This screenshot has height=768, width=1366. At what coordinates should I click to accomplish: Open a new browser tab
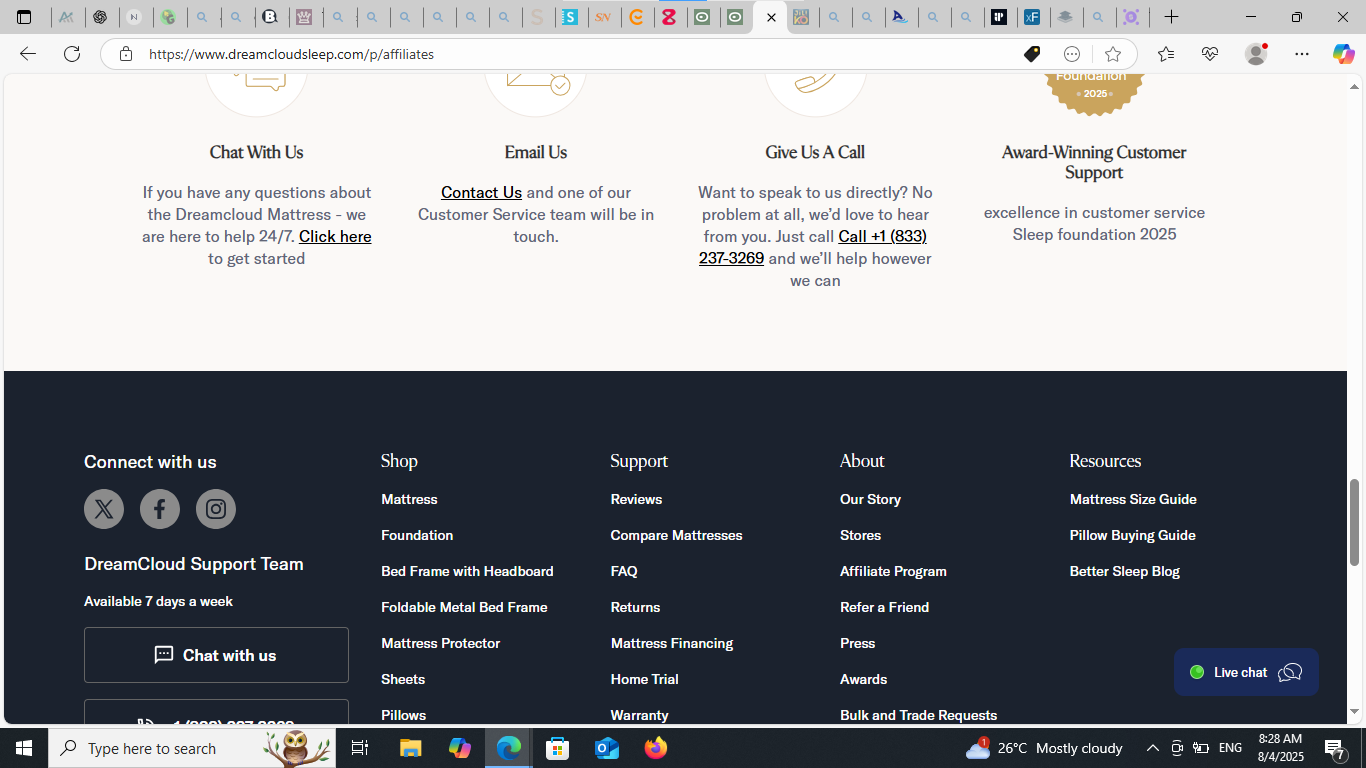tap(1171, 17)
